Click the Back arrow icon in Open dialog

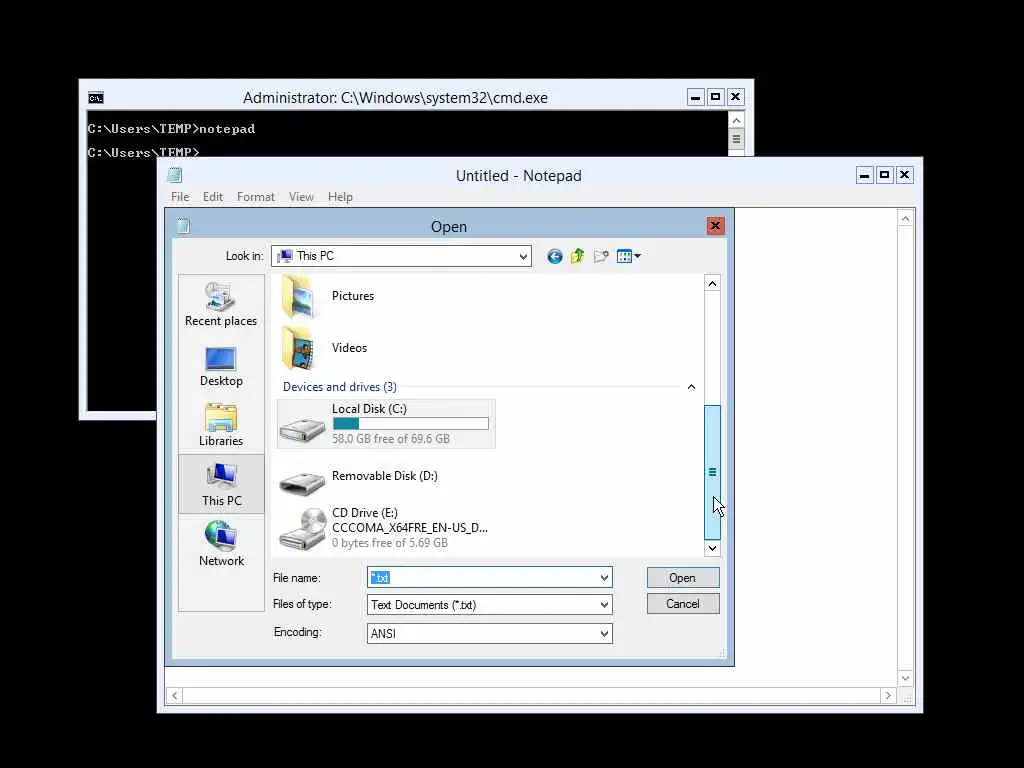coord(554,256)
